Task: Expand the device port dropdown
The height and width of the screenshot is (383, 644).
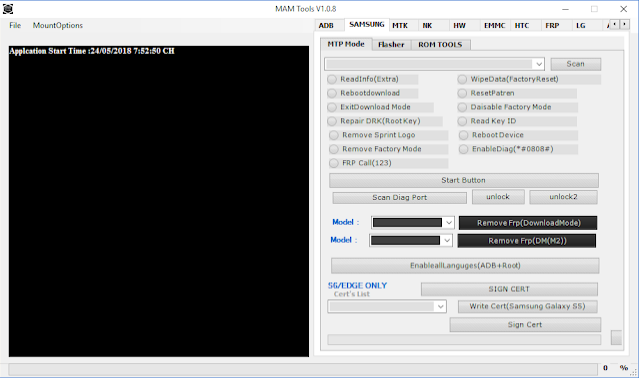Action: tap(538, 64)
